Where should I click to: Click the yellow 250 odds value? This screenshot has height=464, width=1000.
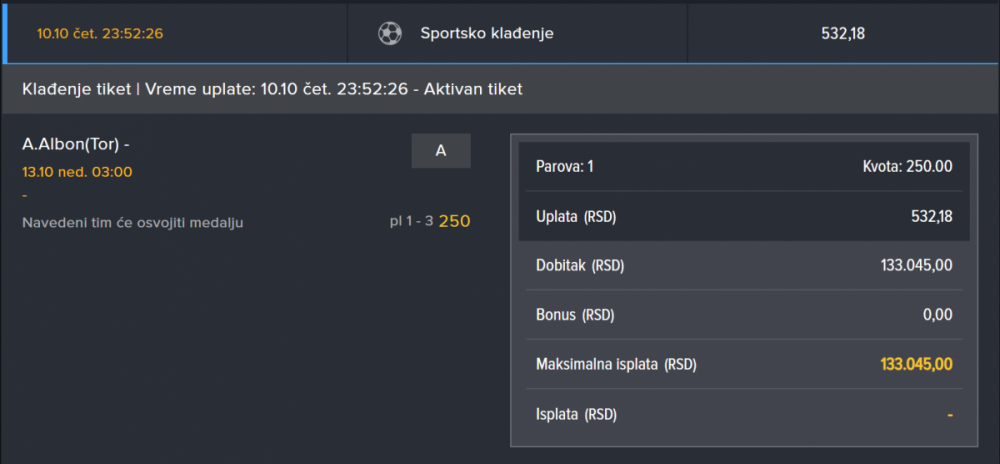(x=454, y=221)
